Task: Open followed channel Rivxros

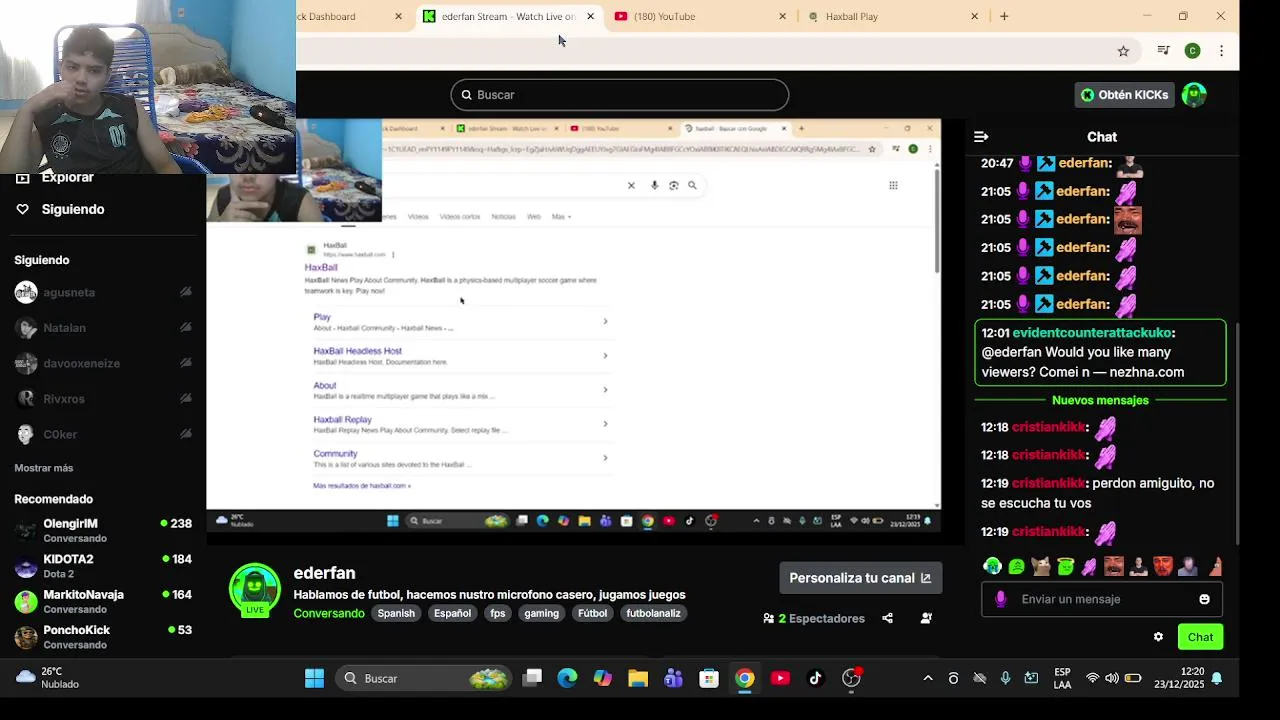Action: pyautogui.click(x=63, y=399)
